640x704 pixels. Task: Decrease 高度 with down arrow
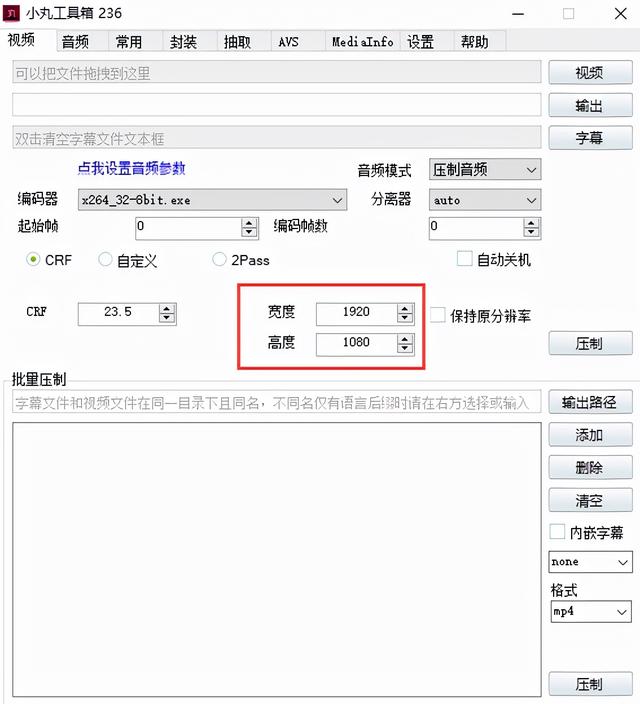point(405,348)
